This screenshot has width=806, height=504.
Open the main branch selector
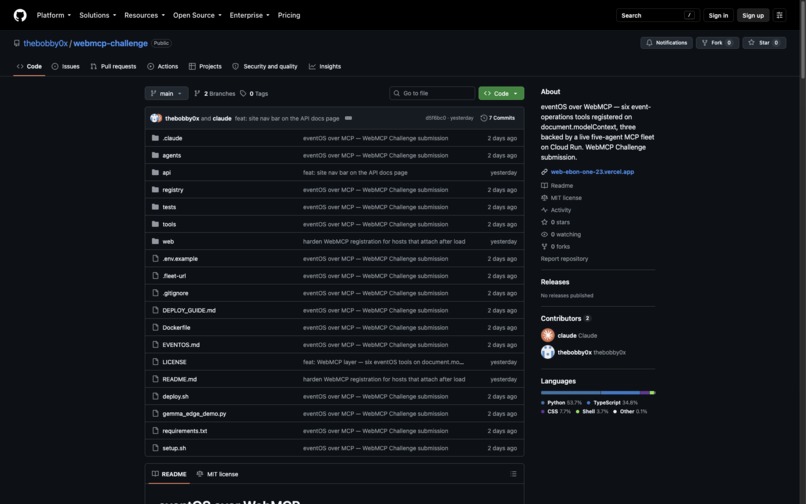[x=167, y=94]
